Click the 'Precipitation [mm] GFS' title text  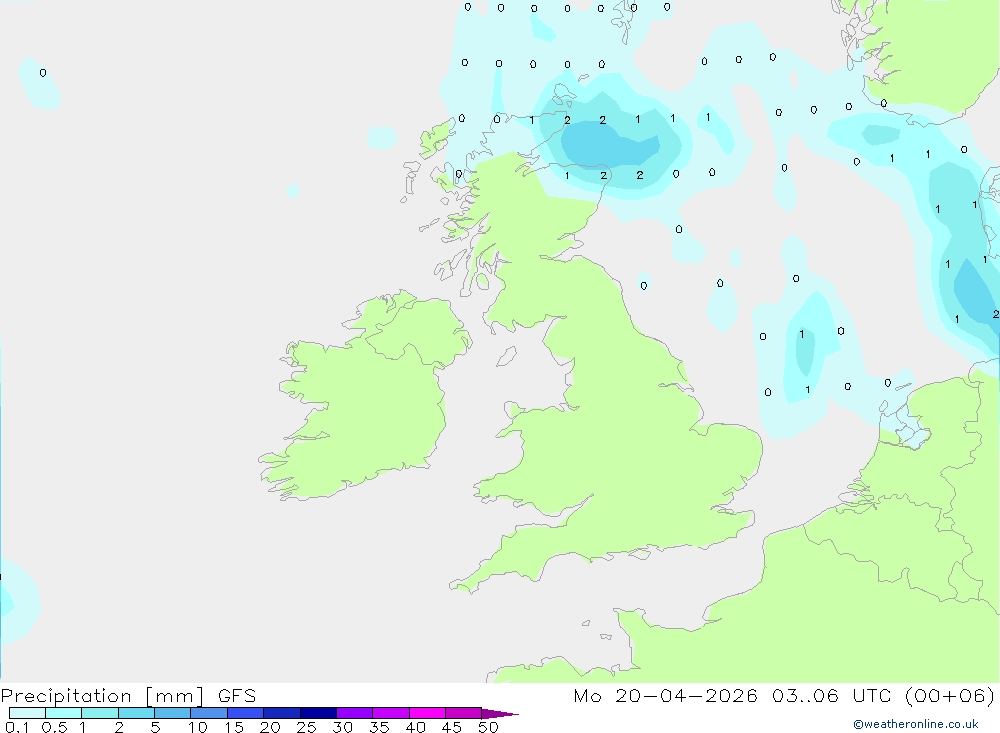128,695
